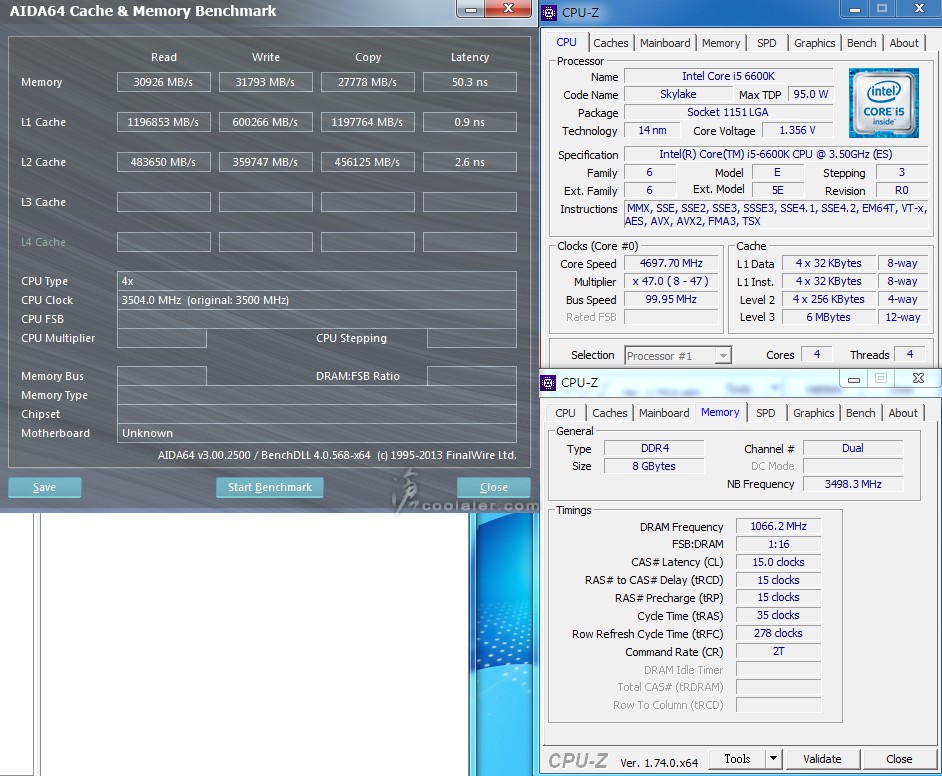This screenshot has height=776, width=942.
Task: Click the Memory Copy value 27778 MB/s
Action: coord(367,82)
